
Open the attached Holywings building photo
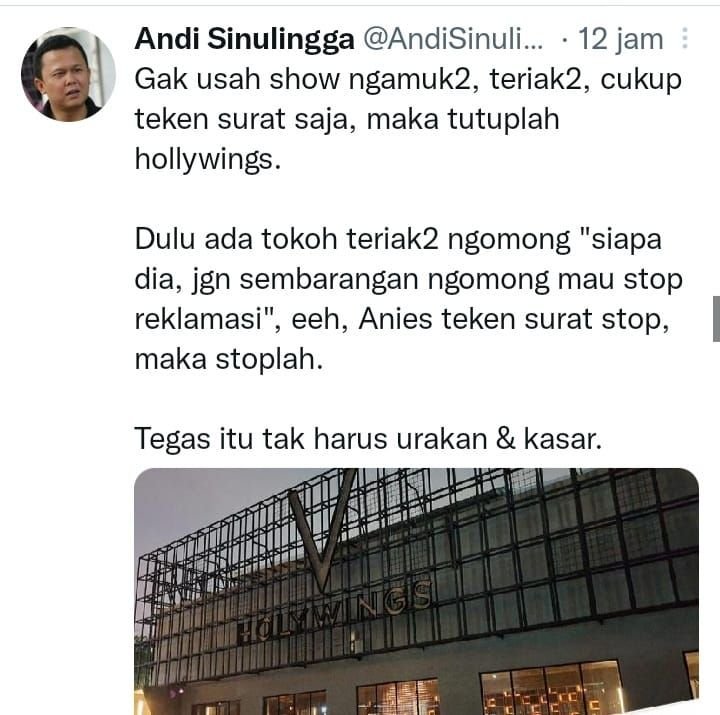click(x=416, y=591)
